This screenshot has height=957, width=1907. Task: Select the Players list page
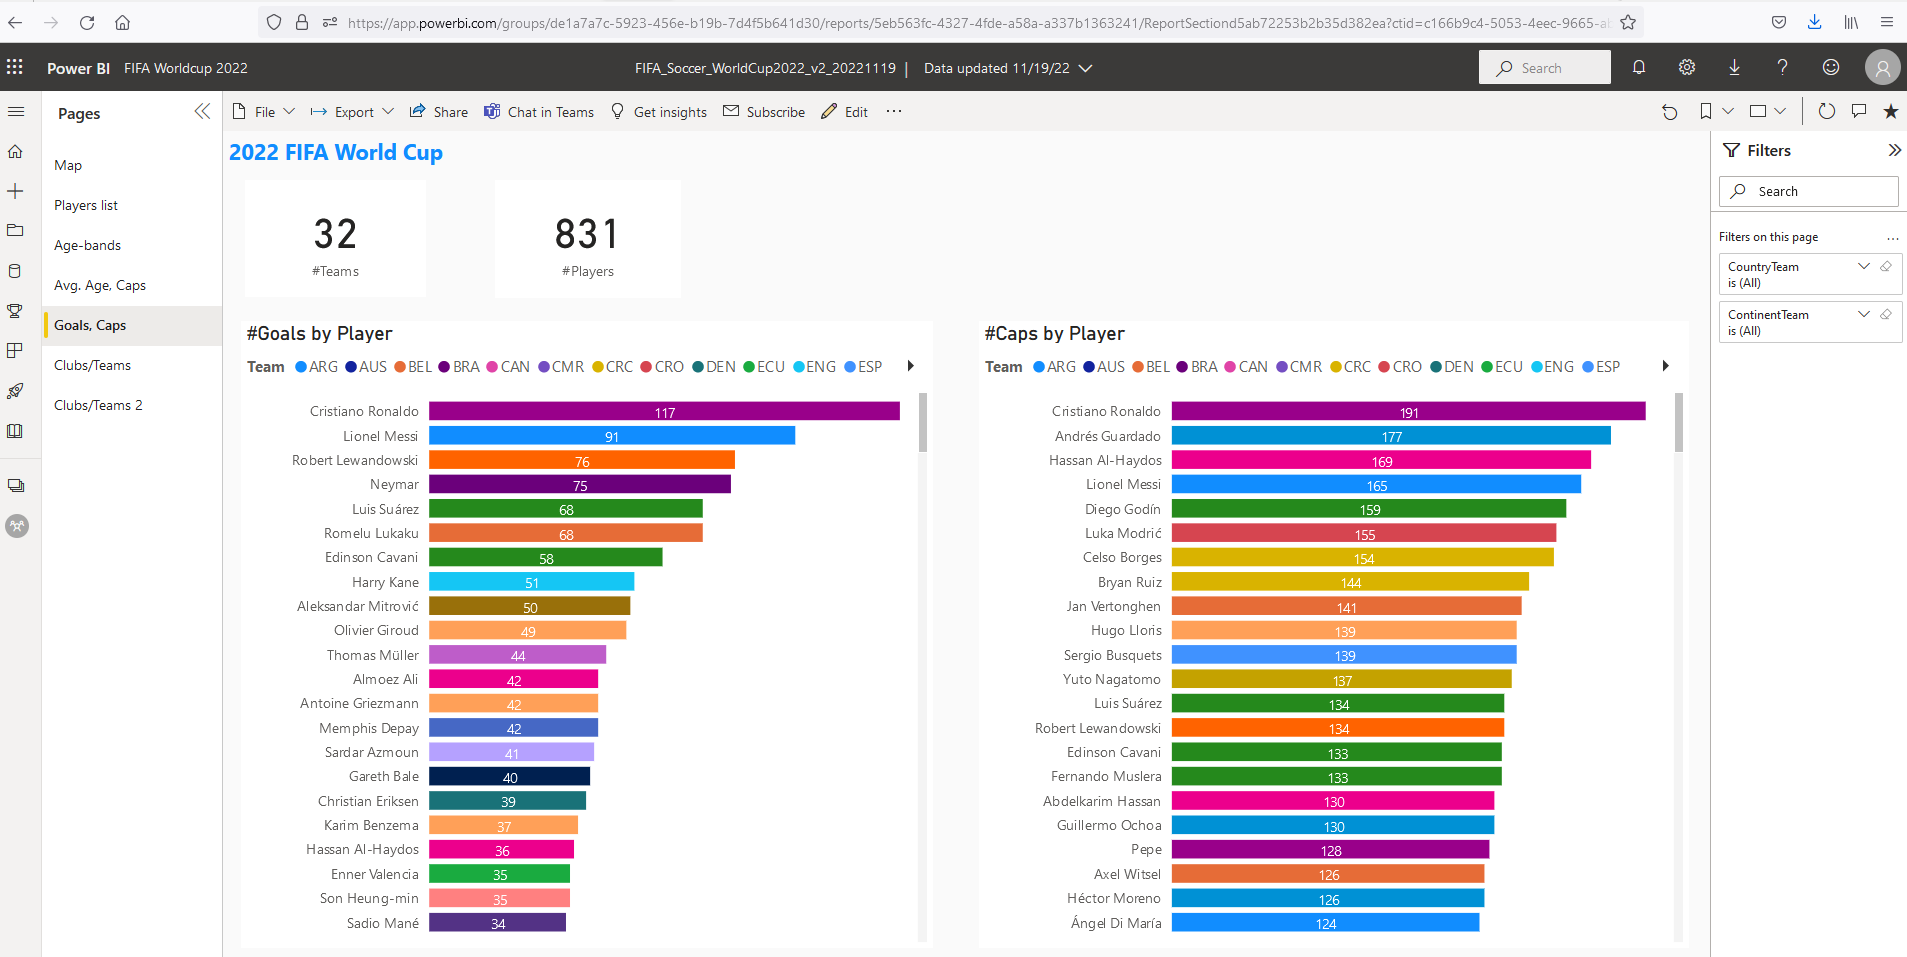click(132, 205)
